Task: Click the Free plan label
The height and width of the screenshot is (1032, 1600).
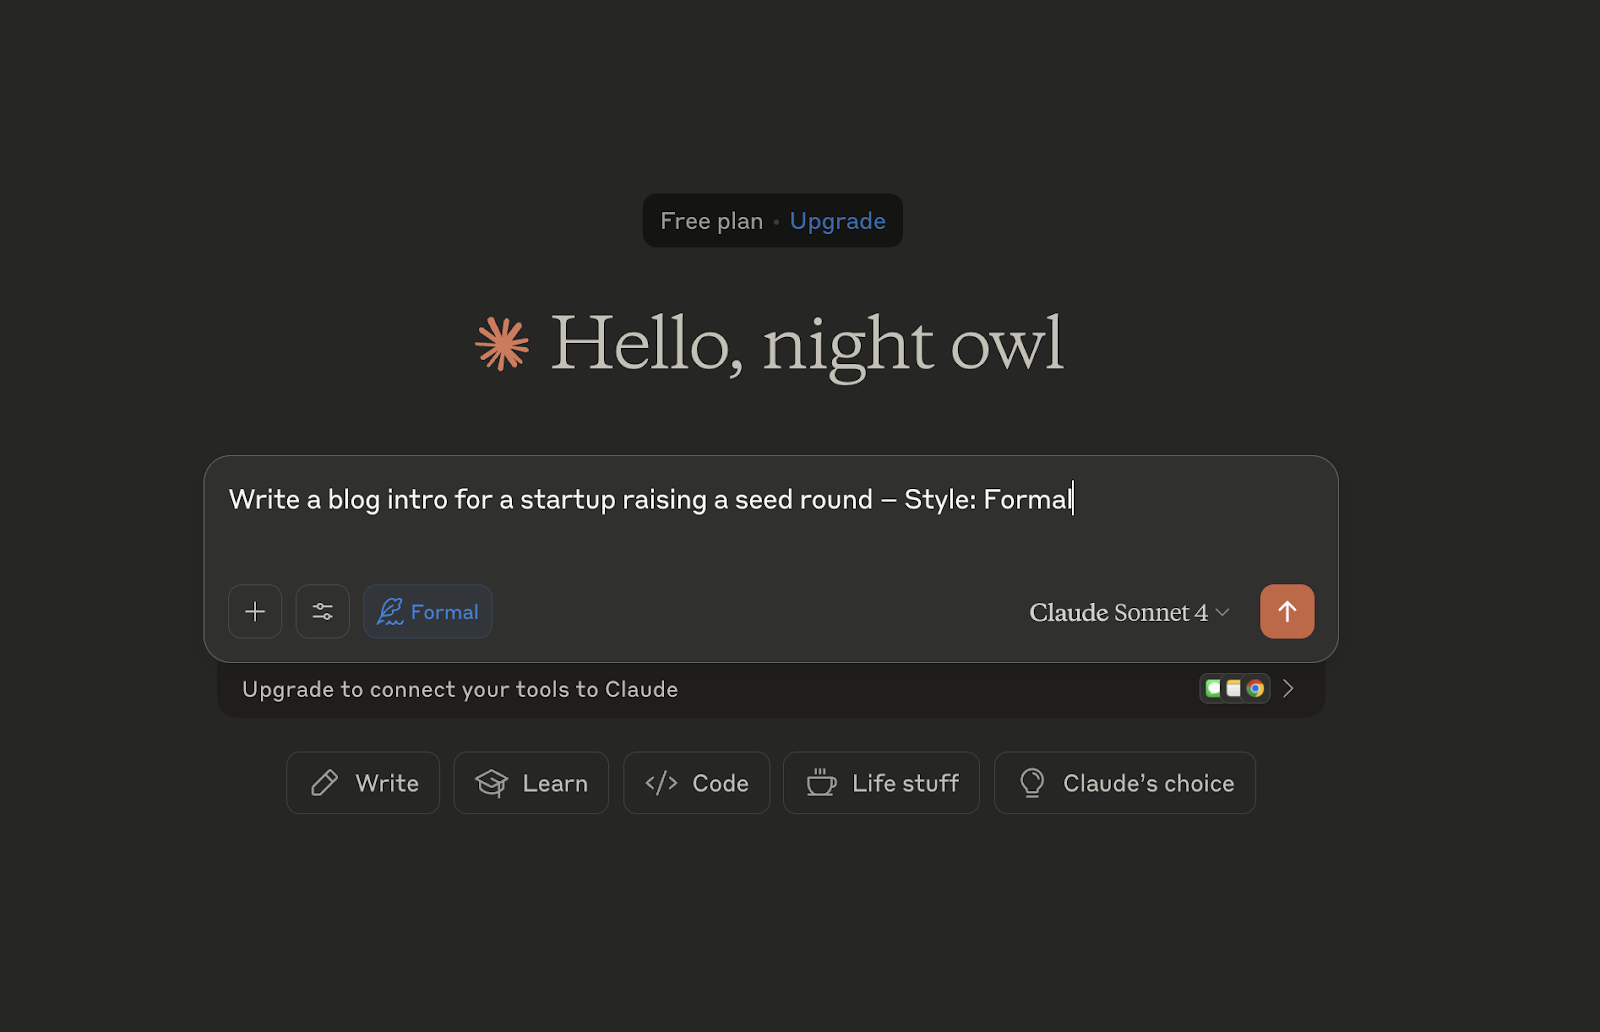Action: (712, 221)
